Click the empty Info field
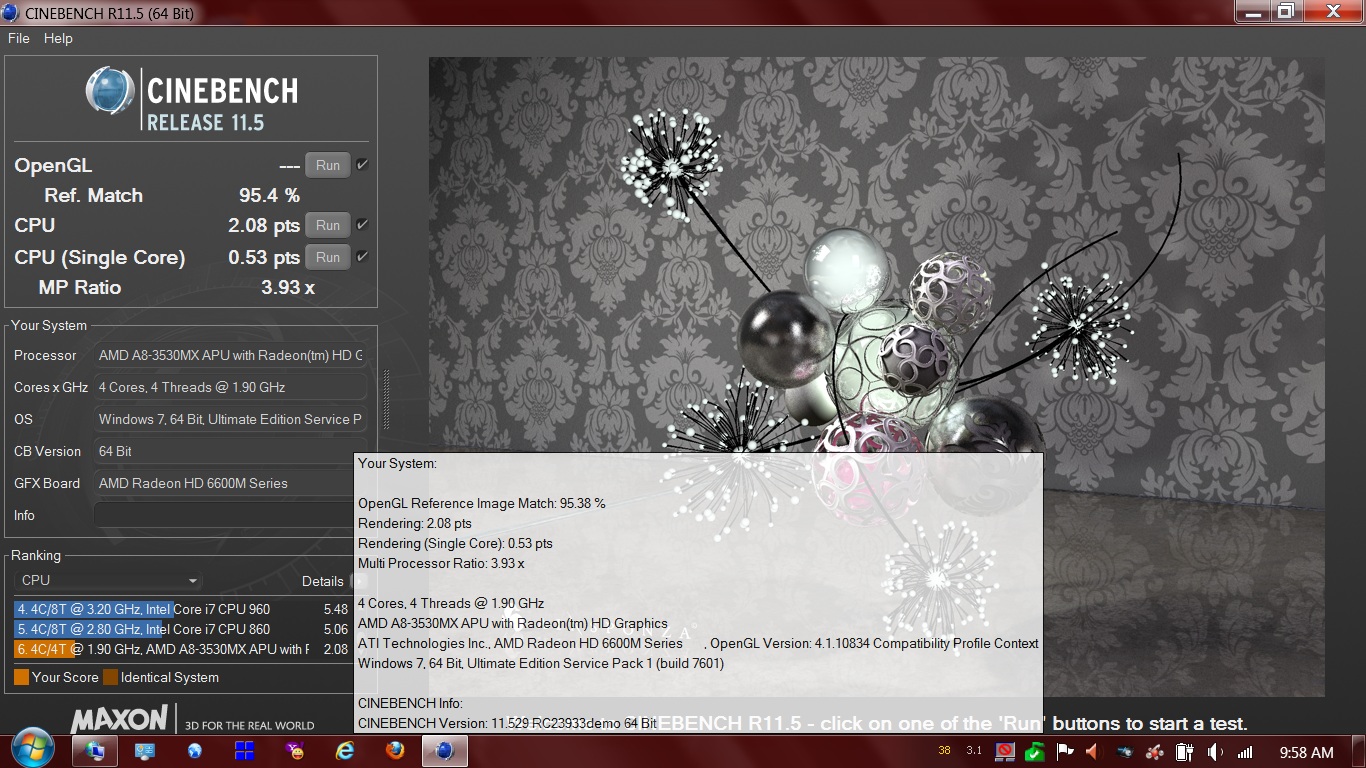This screenshot has height=768, width=1366. point(224,515)
